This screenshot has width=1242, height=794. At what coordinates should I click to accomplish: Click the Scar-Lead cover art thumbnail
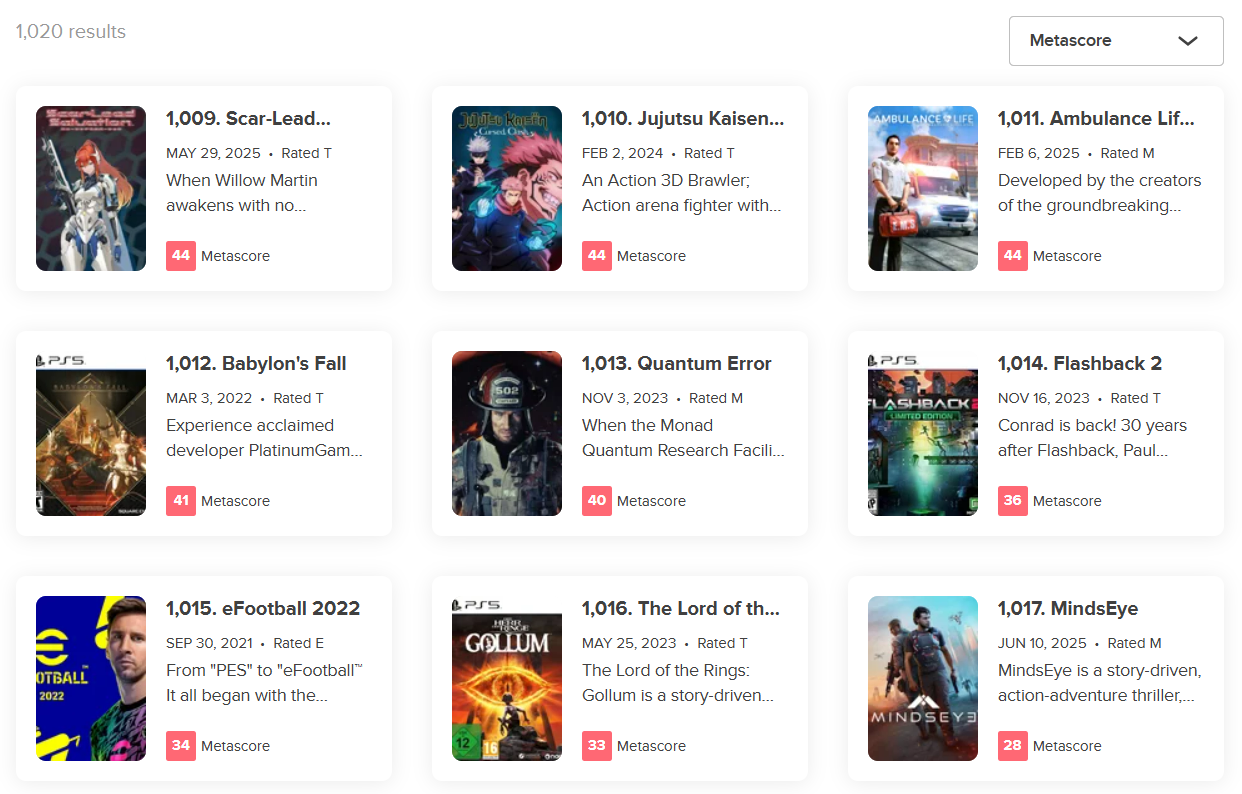pyautogui.click(x=91, y=188)
